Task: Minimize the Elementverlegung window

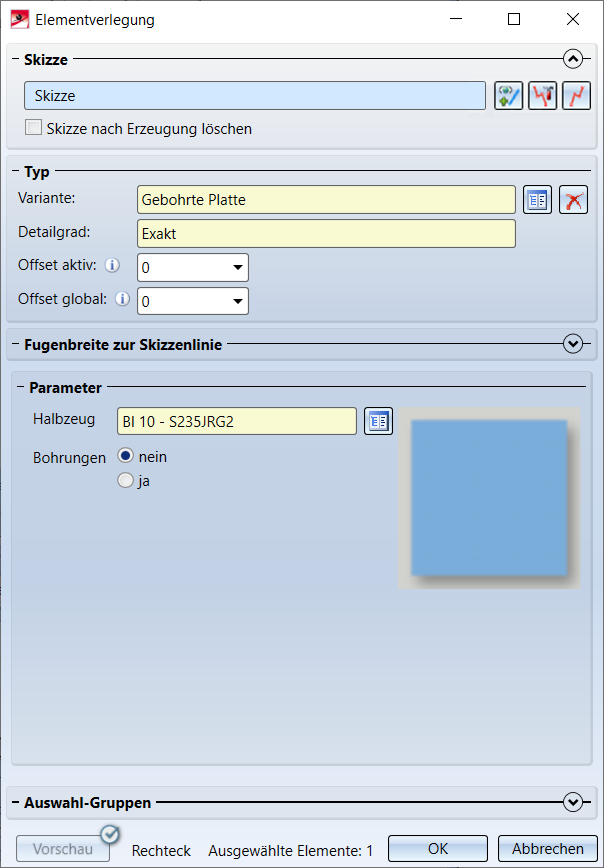Action: (x=456, y=19)
